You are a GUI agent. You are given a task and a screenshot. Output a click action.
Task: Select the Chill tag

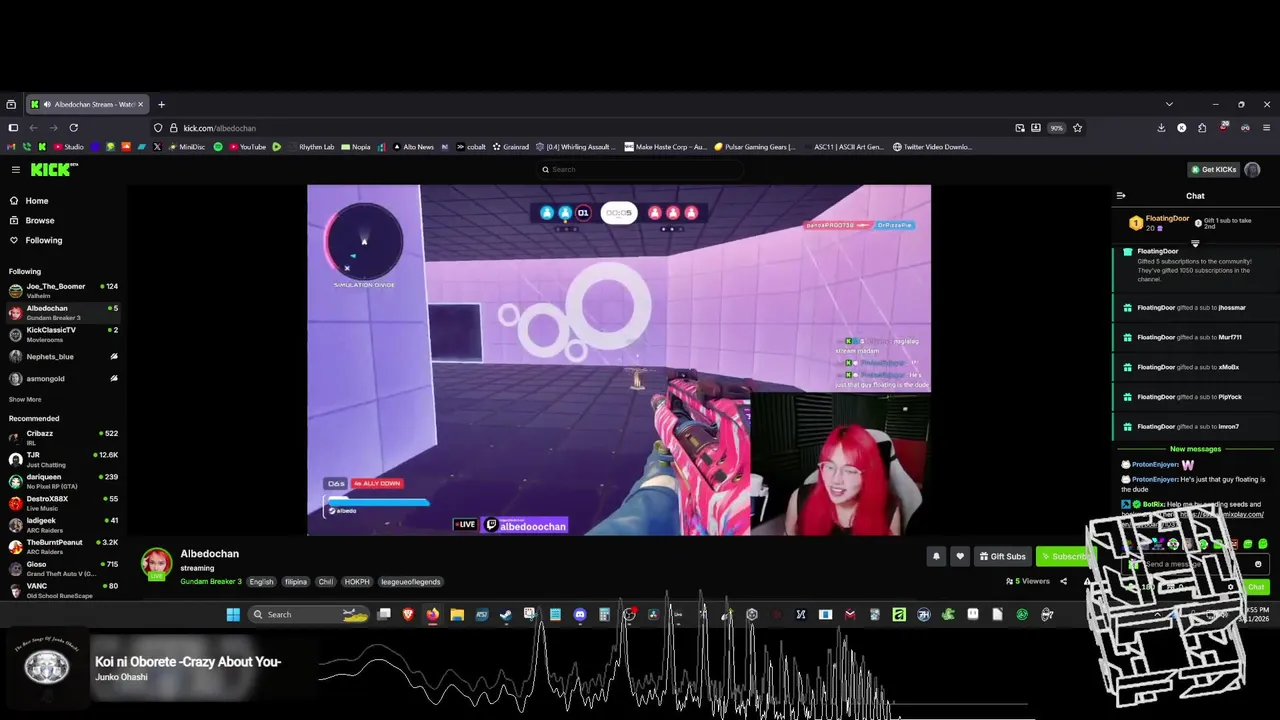click(326, 581)
